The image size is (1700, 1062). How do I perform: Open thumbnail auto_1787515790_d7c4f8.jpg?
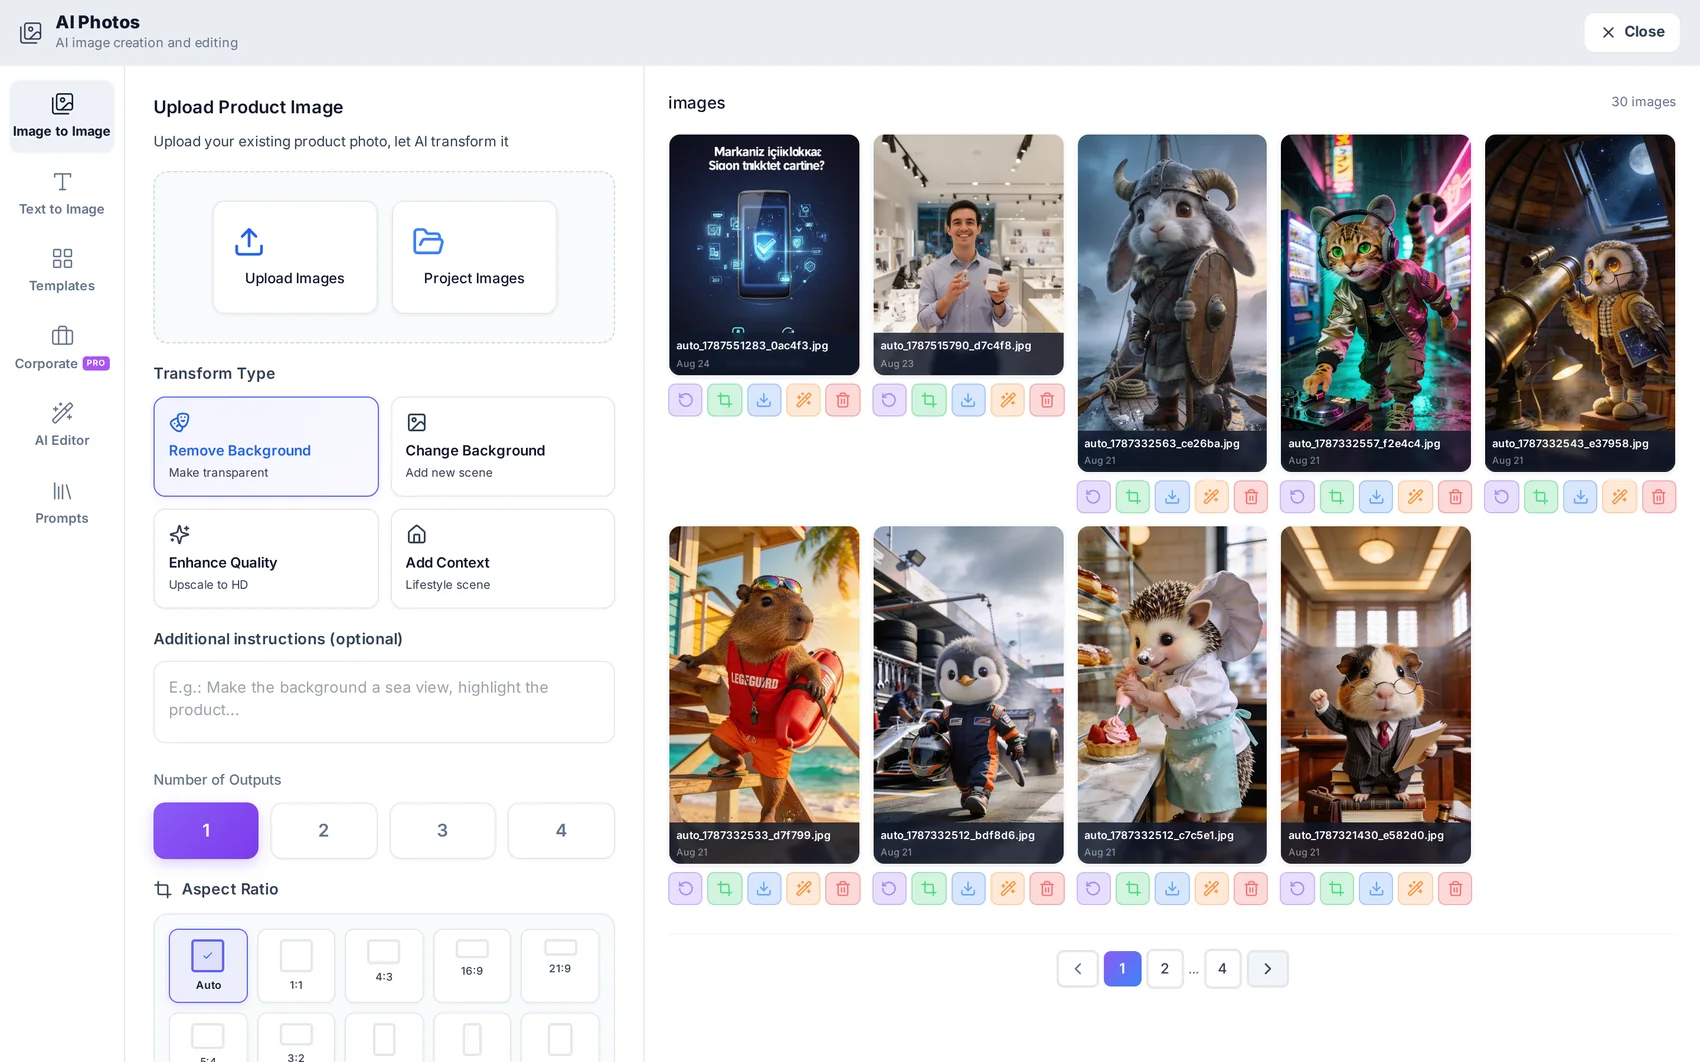pyautogui.click(x=968, y=255)
